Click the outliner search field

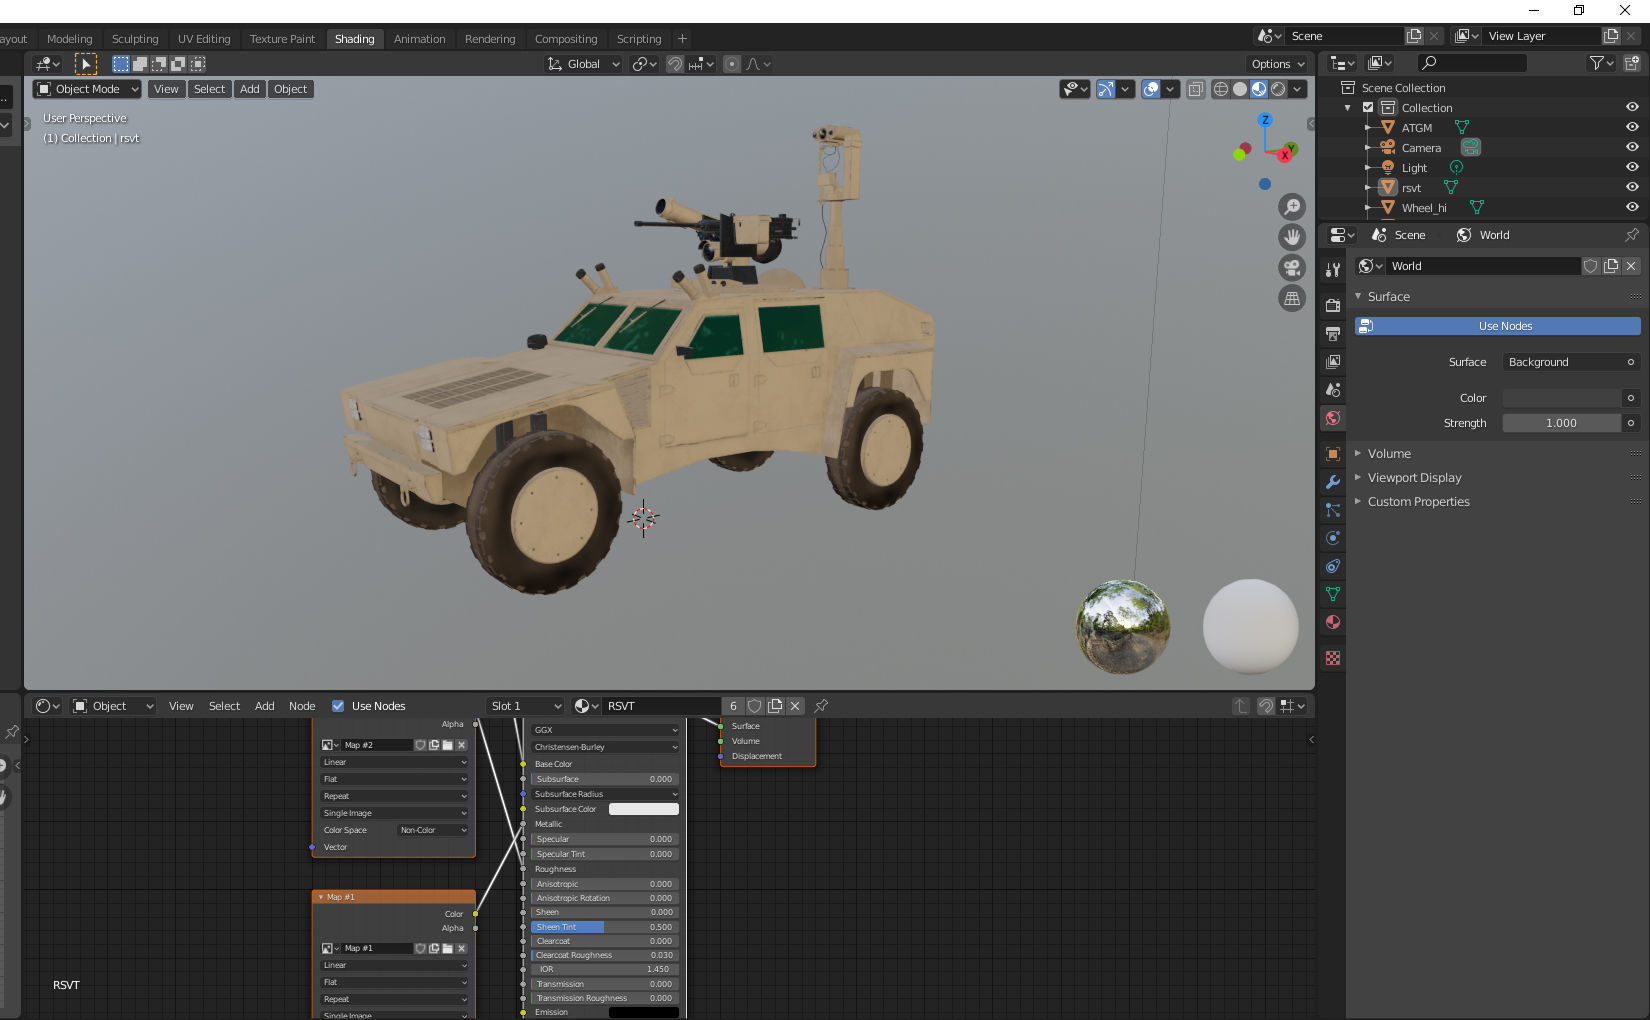click(x=1472, y=63)
